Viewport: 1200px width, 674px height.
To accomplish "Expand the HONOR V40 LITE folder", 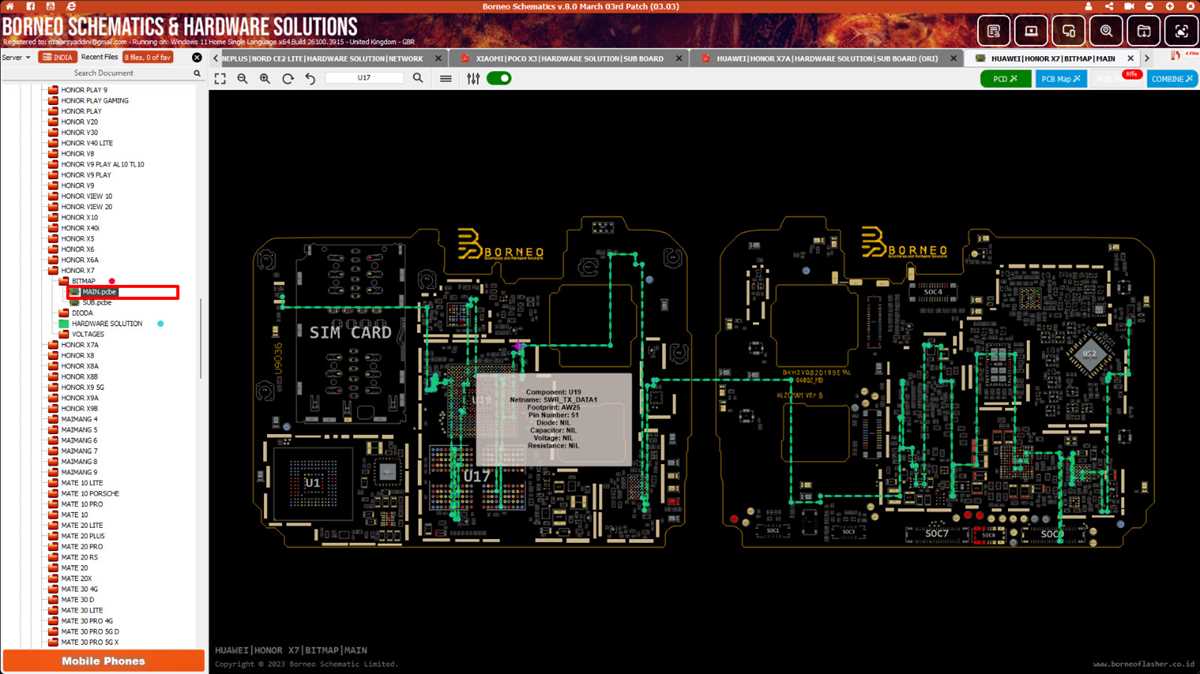I will pyautogui.click(x=86, y=143).
